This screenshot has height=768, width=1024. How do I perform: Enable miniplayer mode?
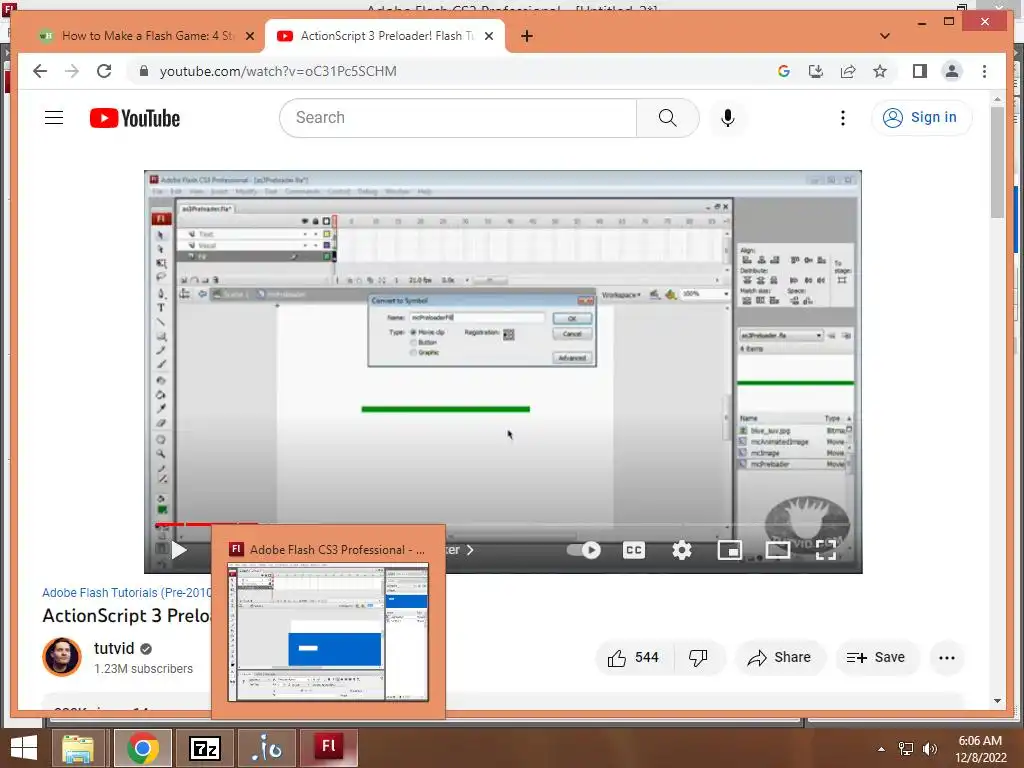tap(729, 550)
